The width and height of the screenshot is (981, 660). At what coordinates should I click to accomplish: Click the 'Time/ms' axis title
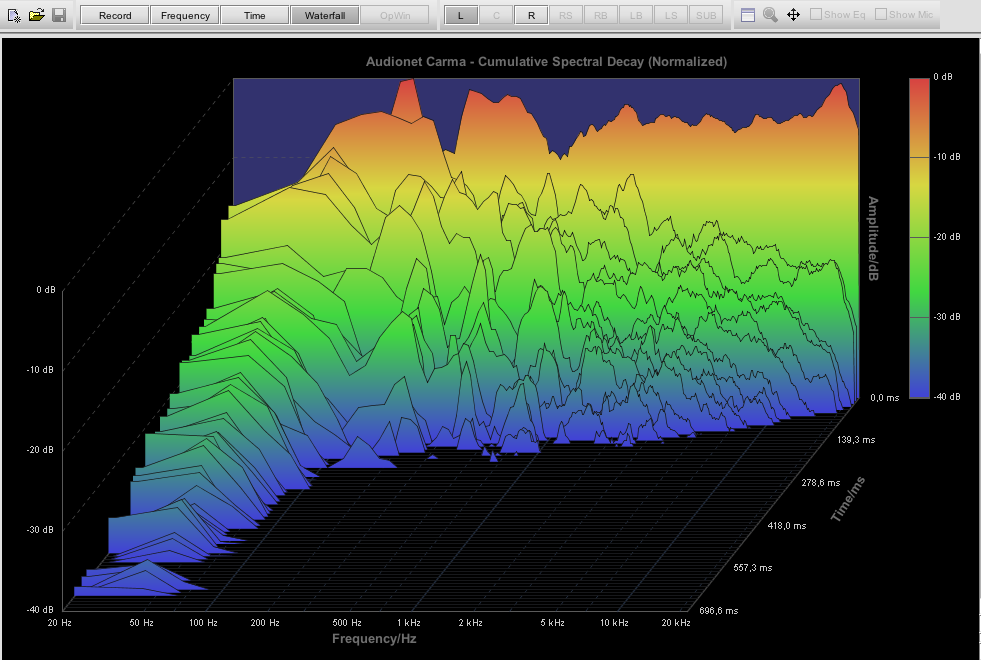click(x=848, y=499)
